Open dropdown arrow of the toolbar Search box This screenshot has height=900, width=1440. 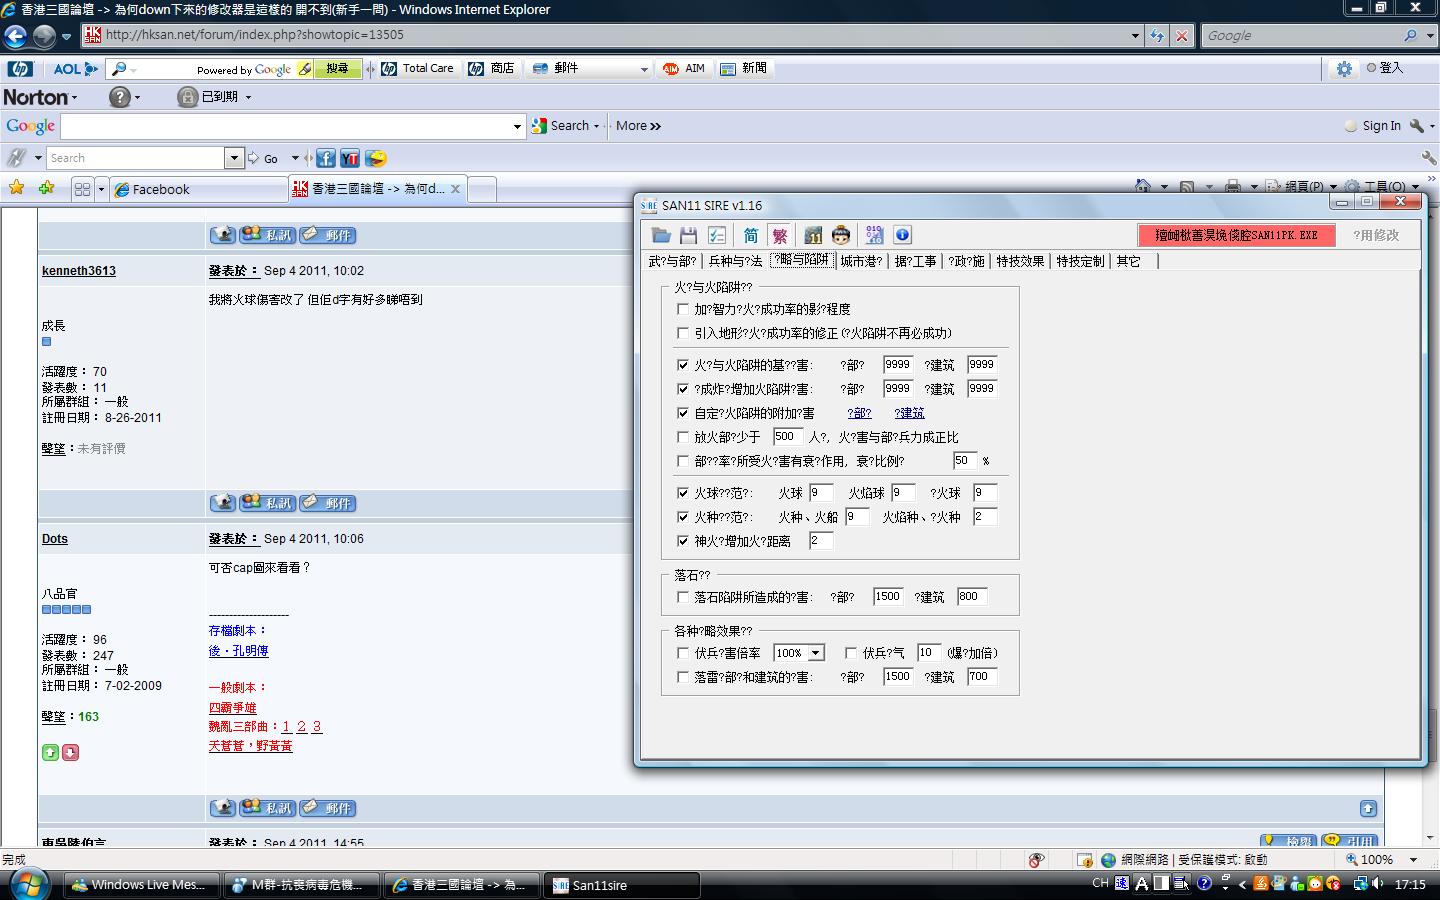tap(234, 158)
